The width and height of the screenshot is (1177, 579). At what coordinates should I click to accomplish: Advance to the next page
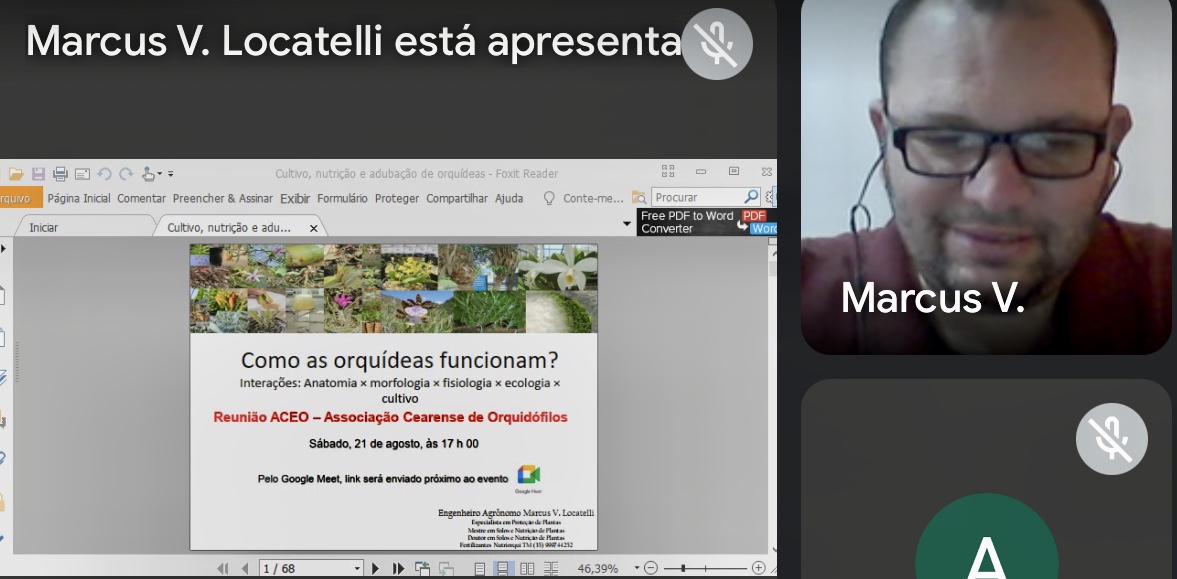point(375,568)
